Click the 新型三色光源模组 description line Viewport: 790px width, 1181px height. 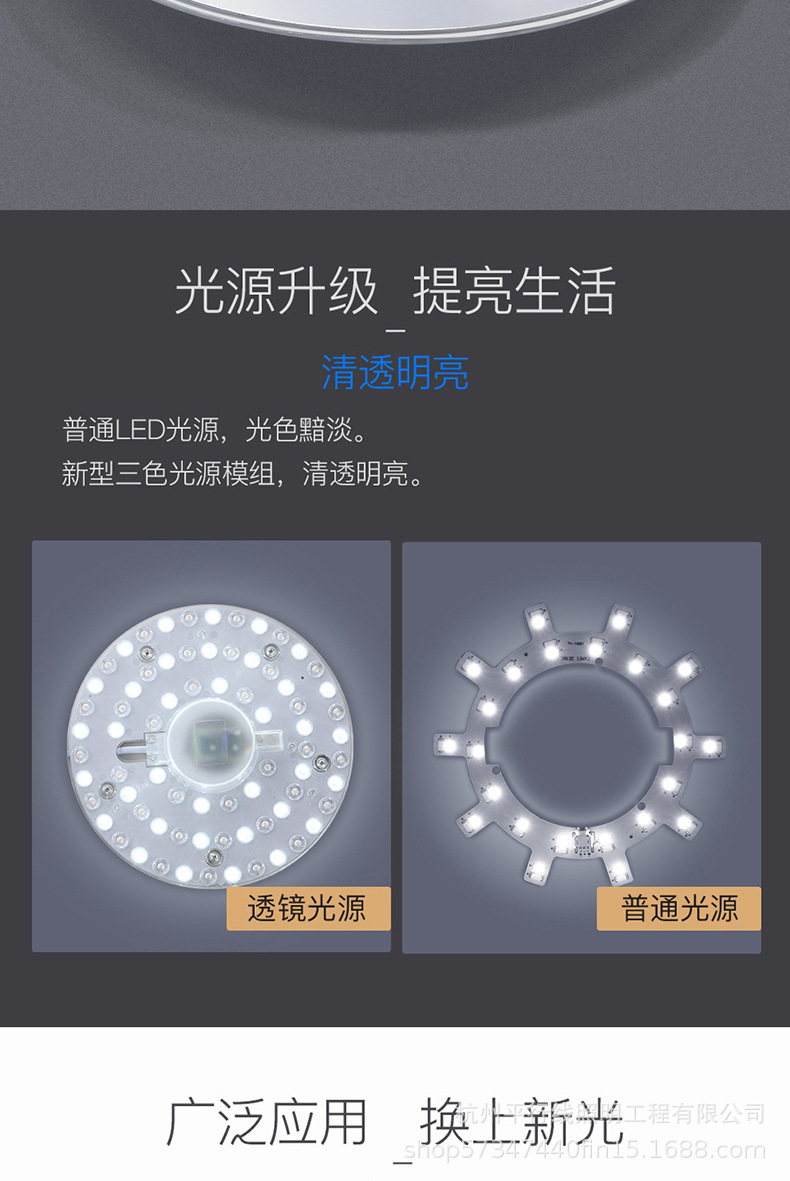(x=242, y=474)
